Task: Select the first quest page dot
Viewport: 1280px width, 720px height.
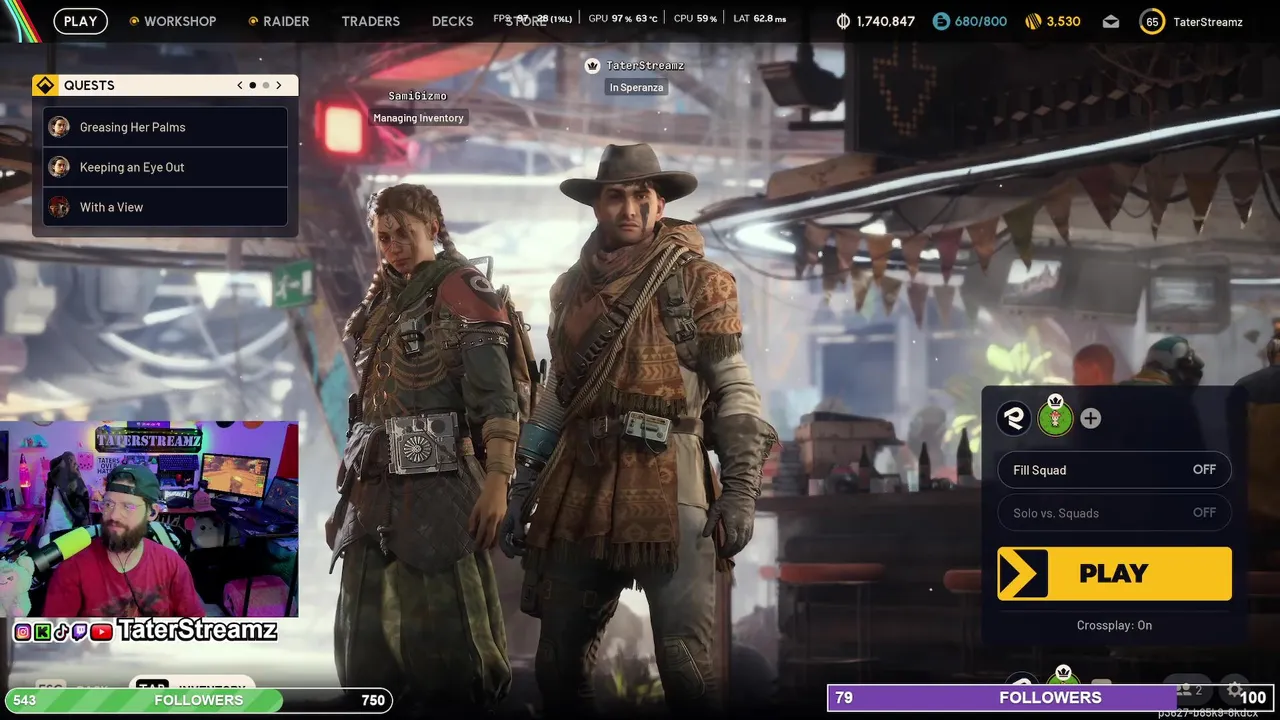Action: (253, 85)
